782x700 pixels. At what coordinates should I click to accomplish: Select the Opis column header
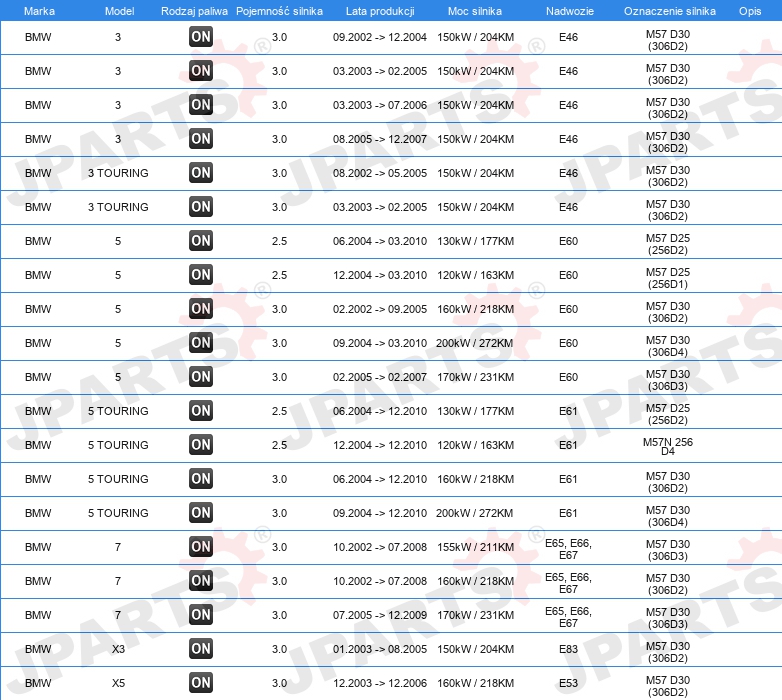tap(750, 11)
